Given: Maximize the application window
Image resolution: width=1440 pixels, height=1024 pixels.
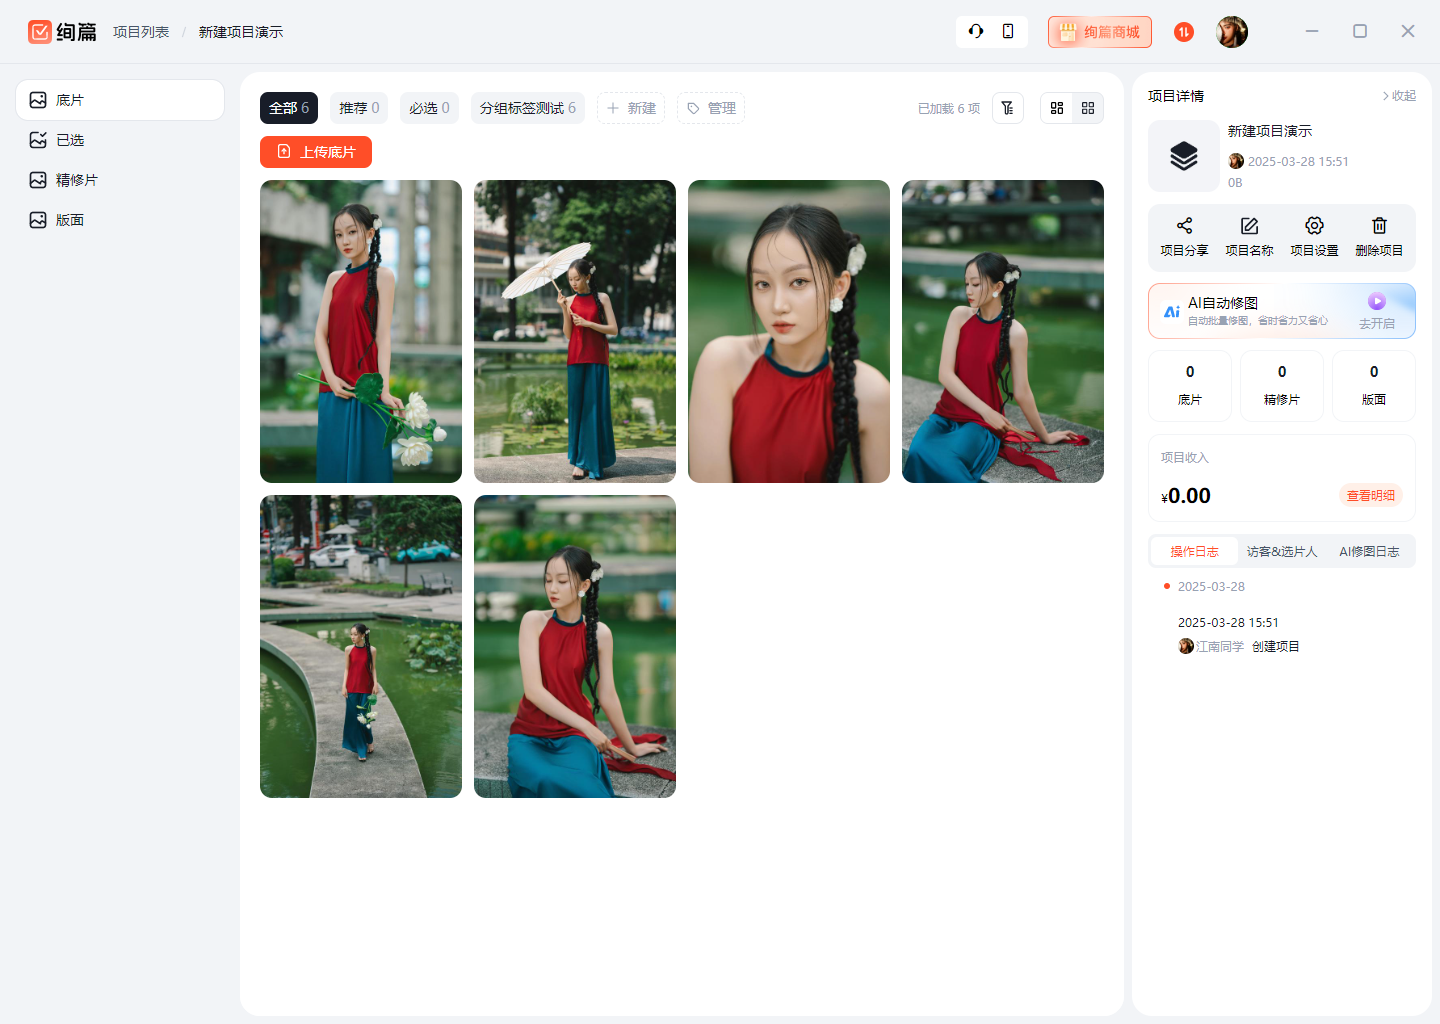Looking at the screenshot, I should pos(1360,31).
